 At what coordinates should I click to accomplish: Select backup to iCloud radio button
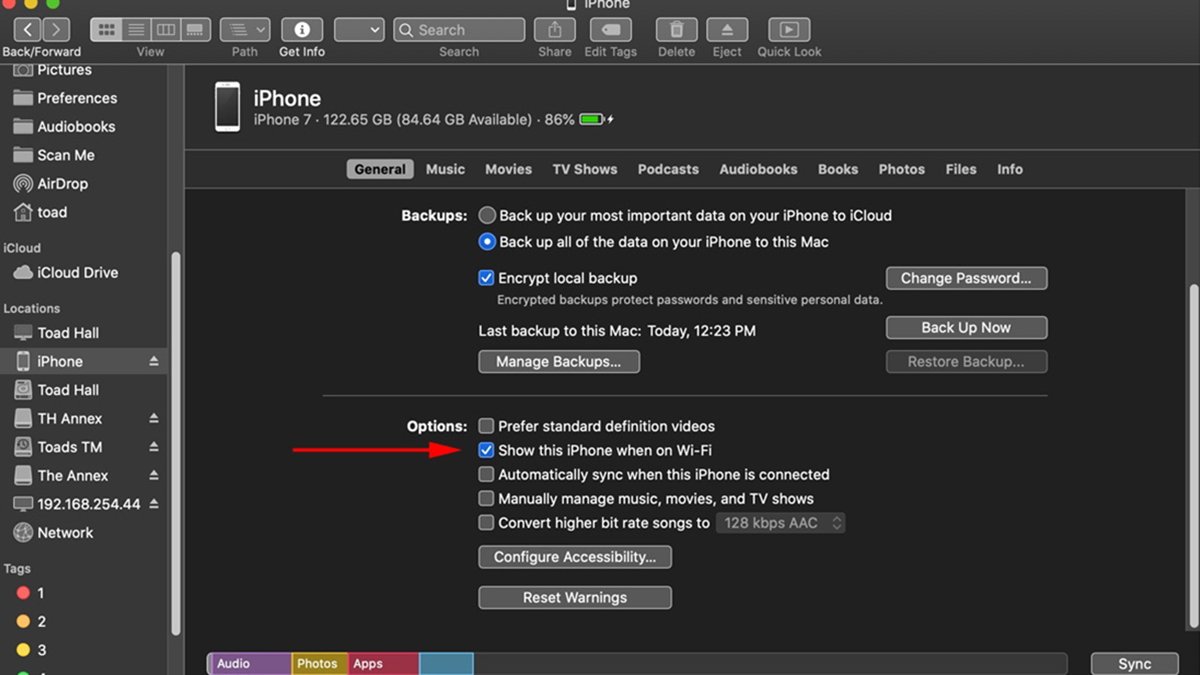[x=487, y=214]
